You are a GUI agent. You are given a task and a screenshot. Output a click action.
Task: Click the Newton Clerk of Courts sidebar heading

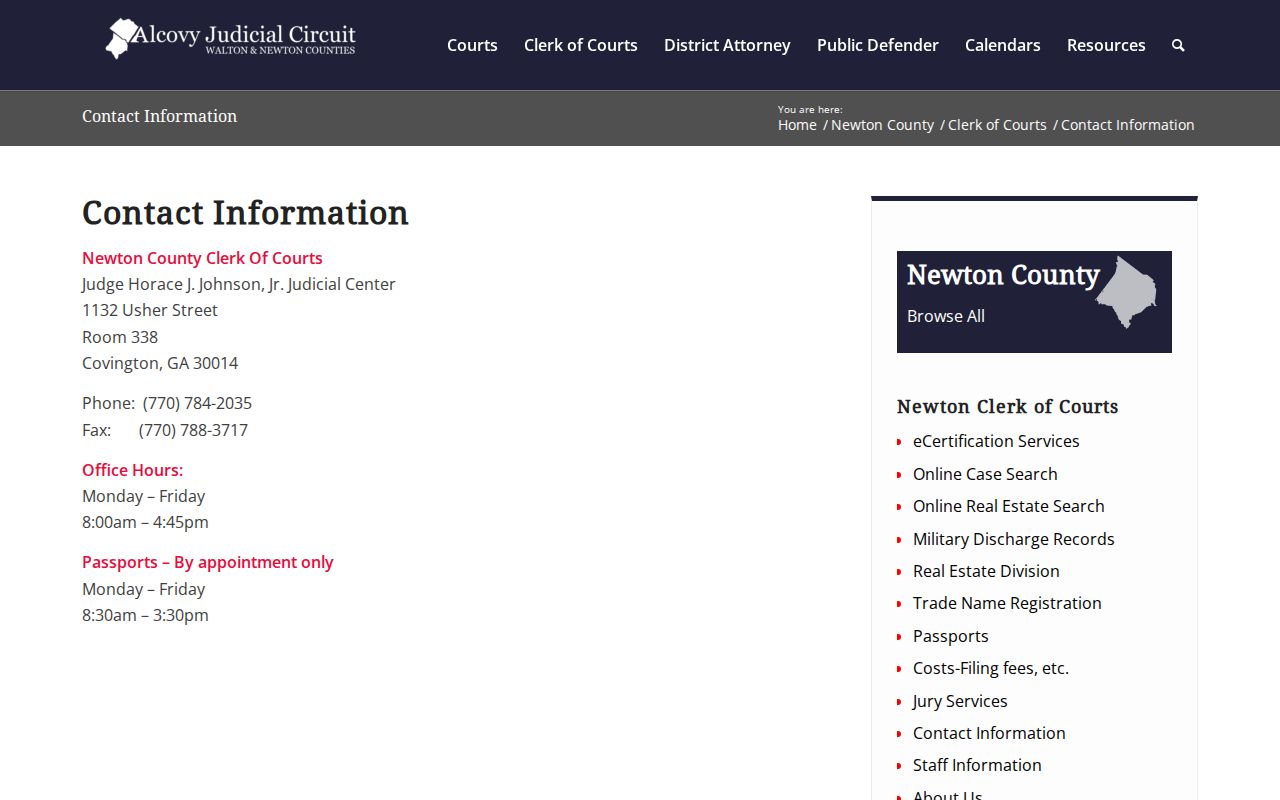point(1007,406)
